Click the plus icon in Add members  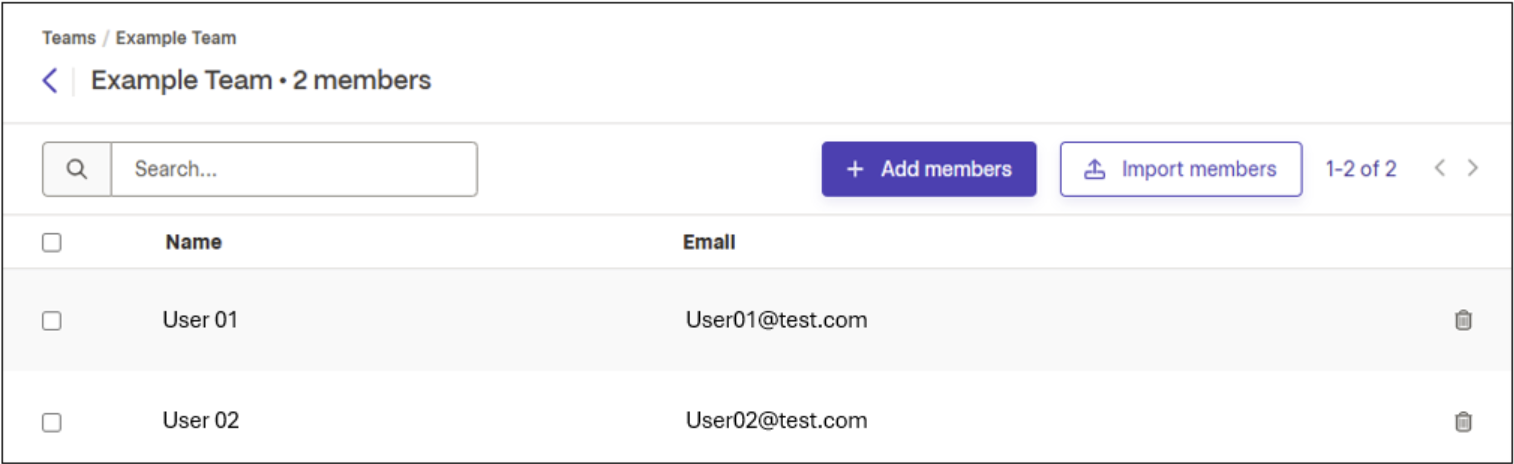point(855,169)
